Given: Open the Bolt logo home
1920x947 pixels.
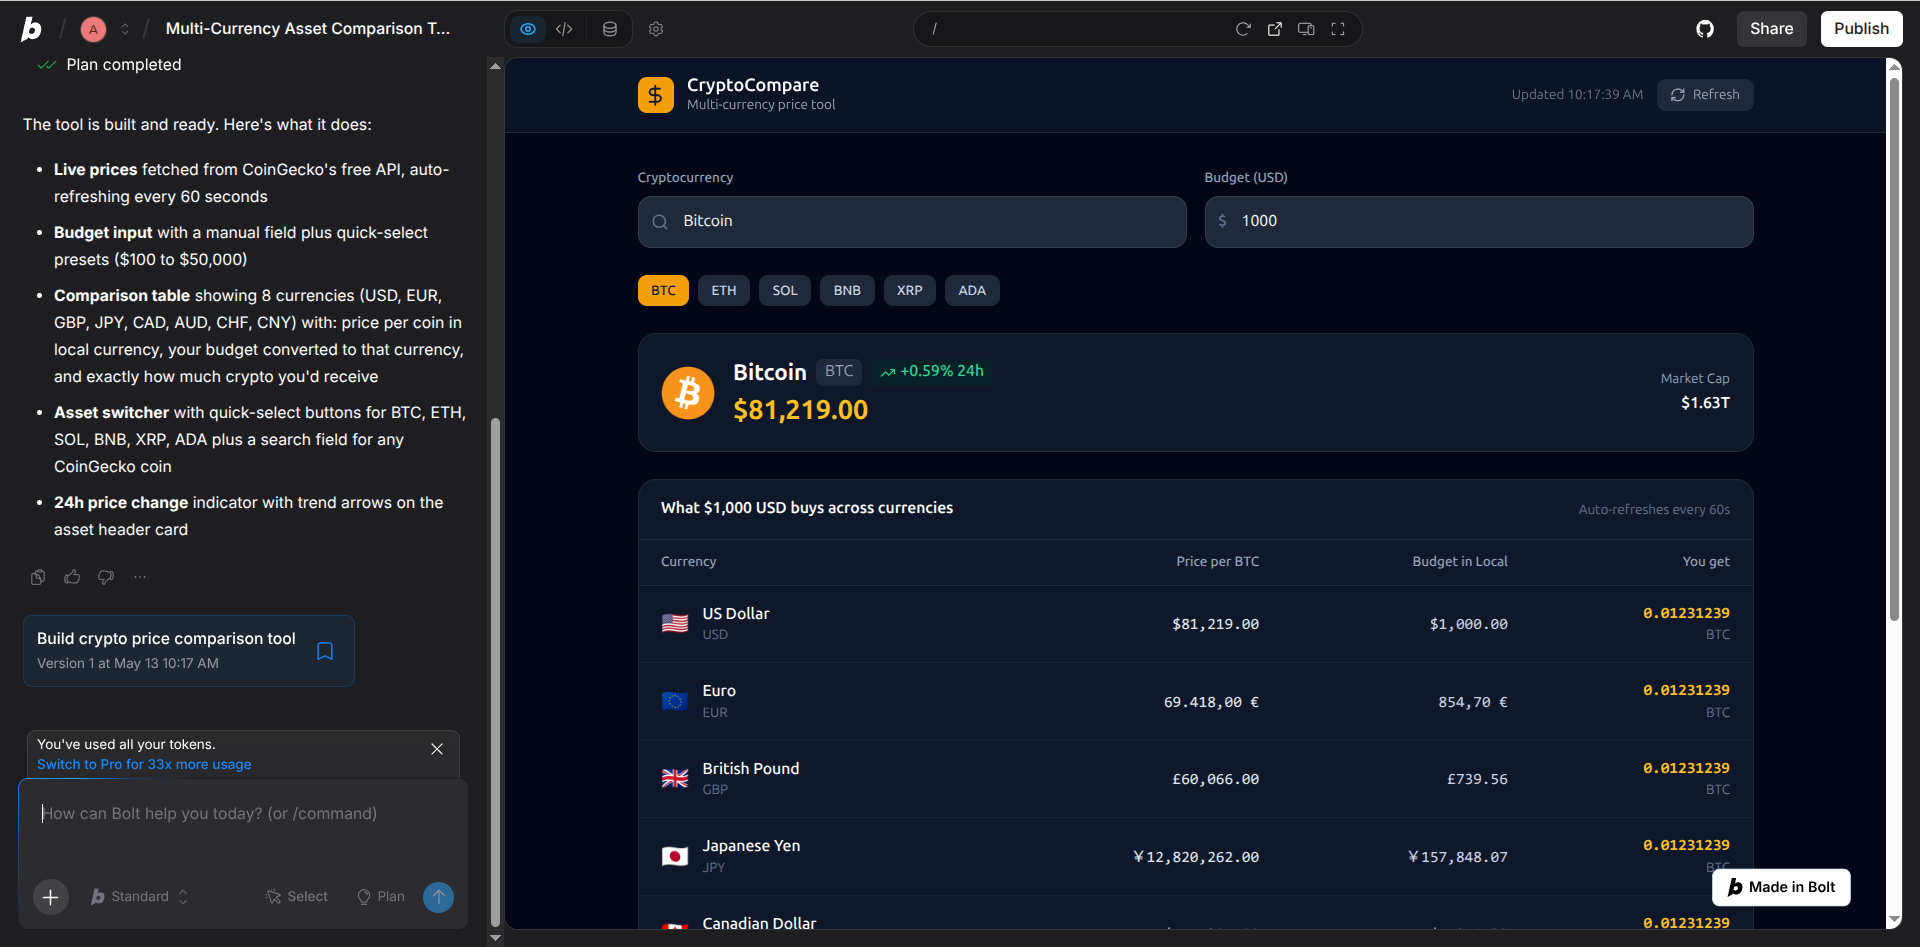Looking at the screenshot, I should [x=32, y=29].
